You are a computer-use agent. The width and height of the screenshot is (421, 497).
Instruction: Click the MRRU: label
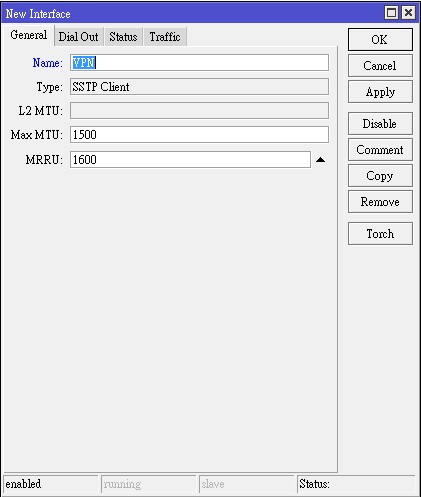[x=44, y=160]
